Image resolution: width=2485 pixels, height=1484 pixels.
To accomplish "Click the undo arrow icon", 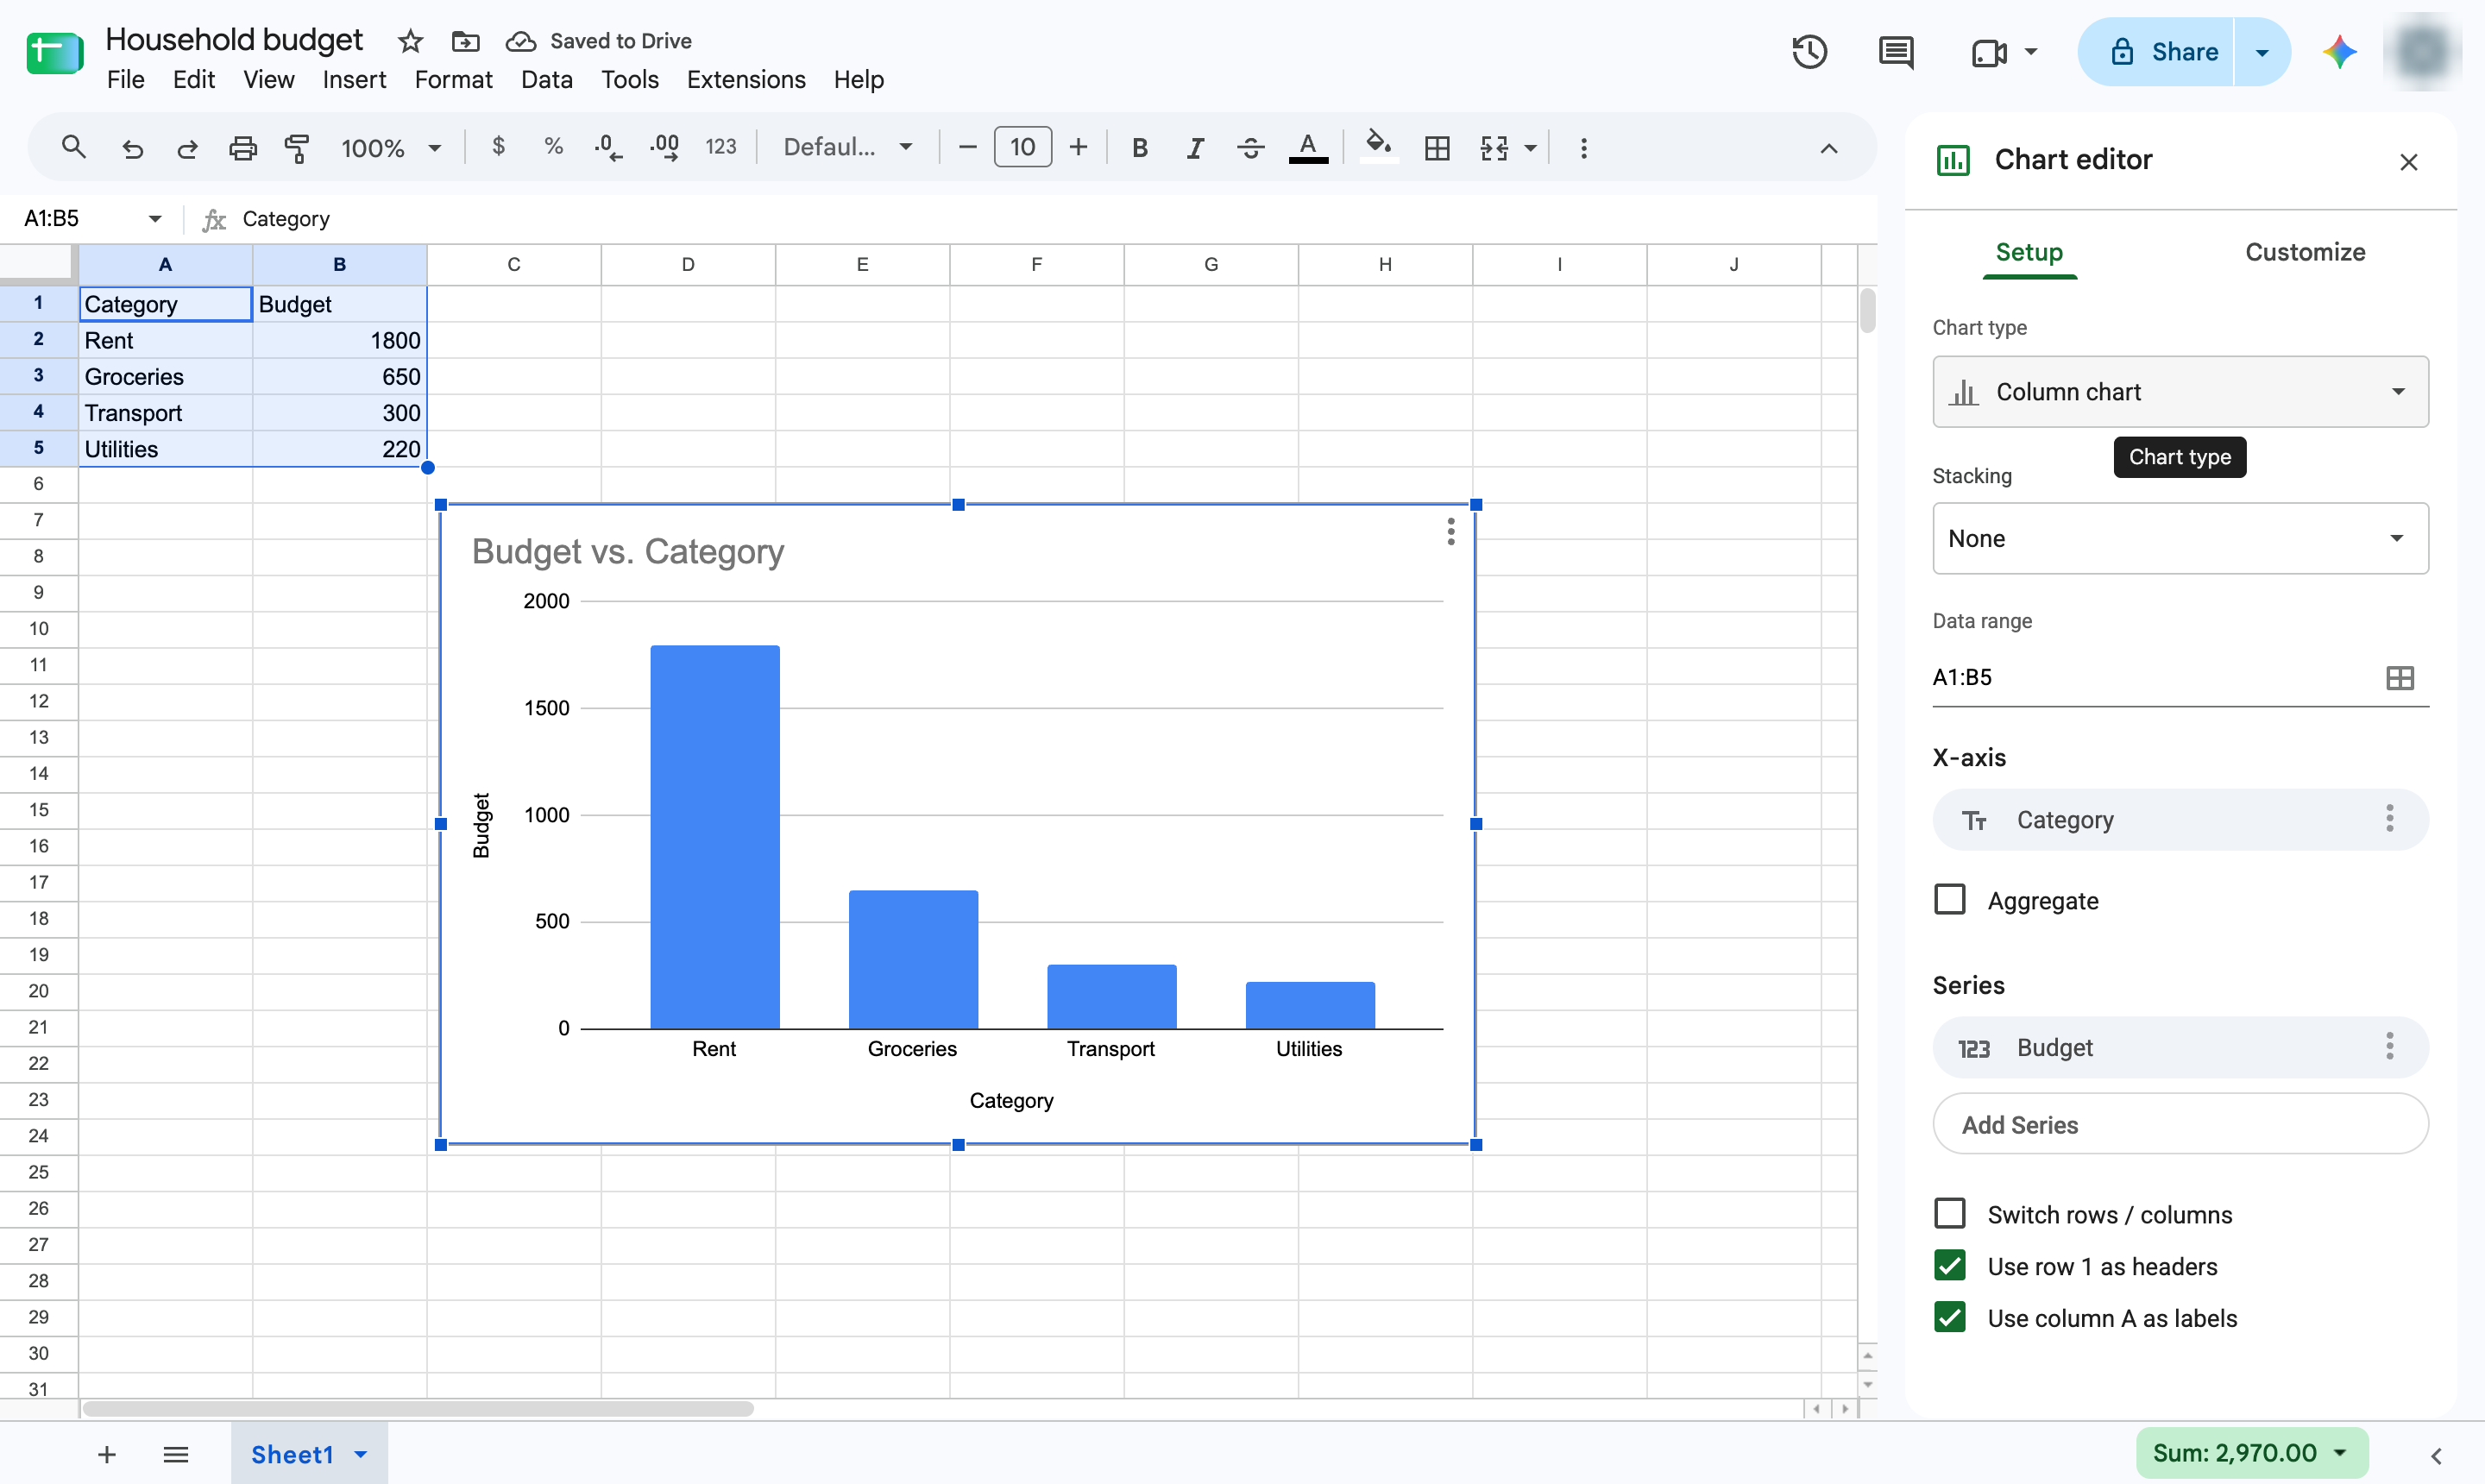I will point(132,148).
